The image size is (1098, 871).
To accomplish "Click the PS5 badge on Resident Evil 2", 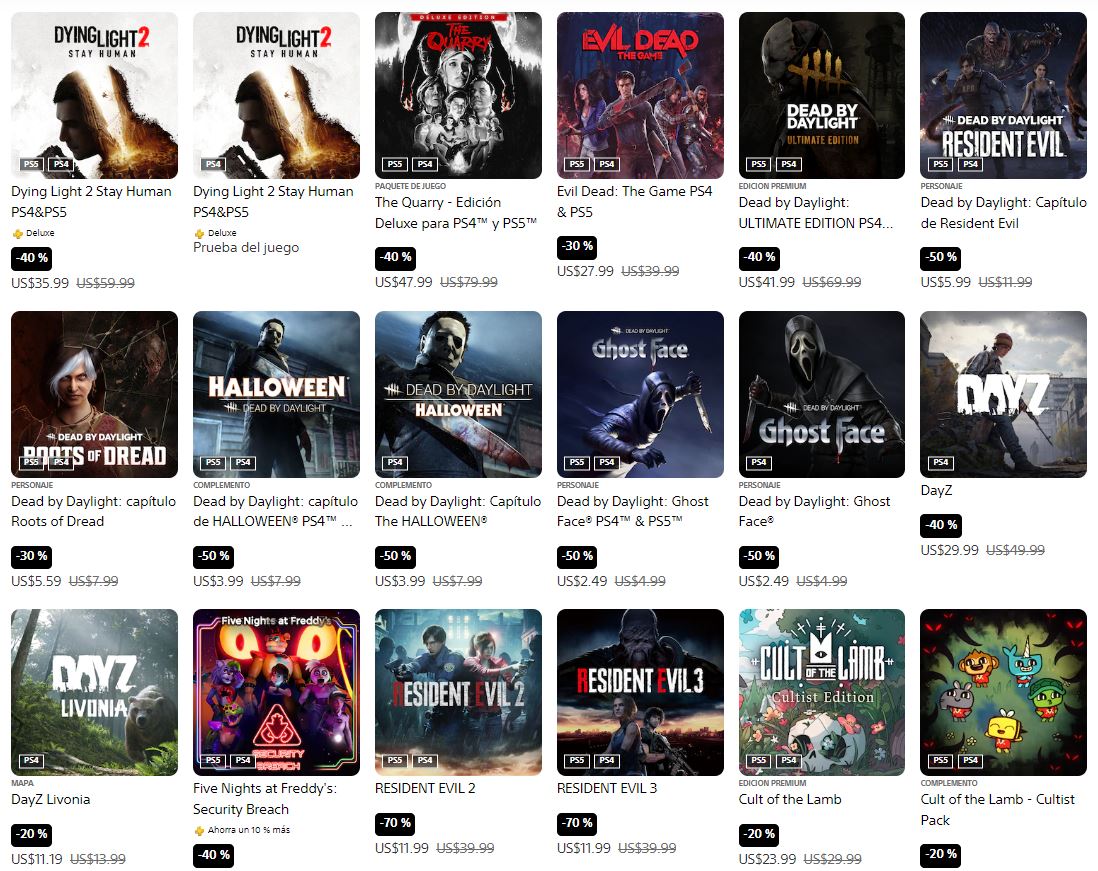I will 395,760.
